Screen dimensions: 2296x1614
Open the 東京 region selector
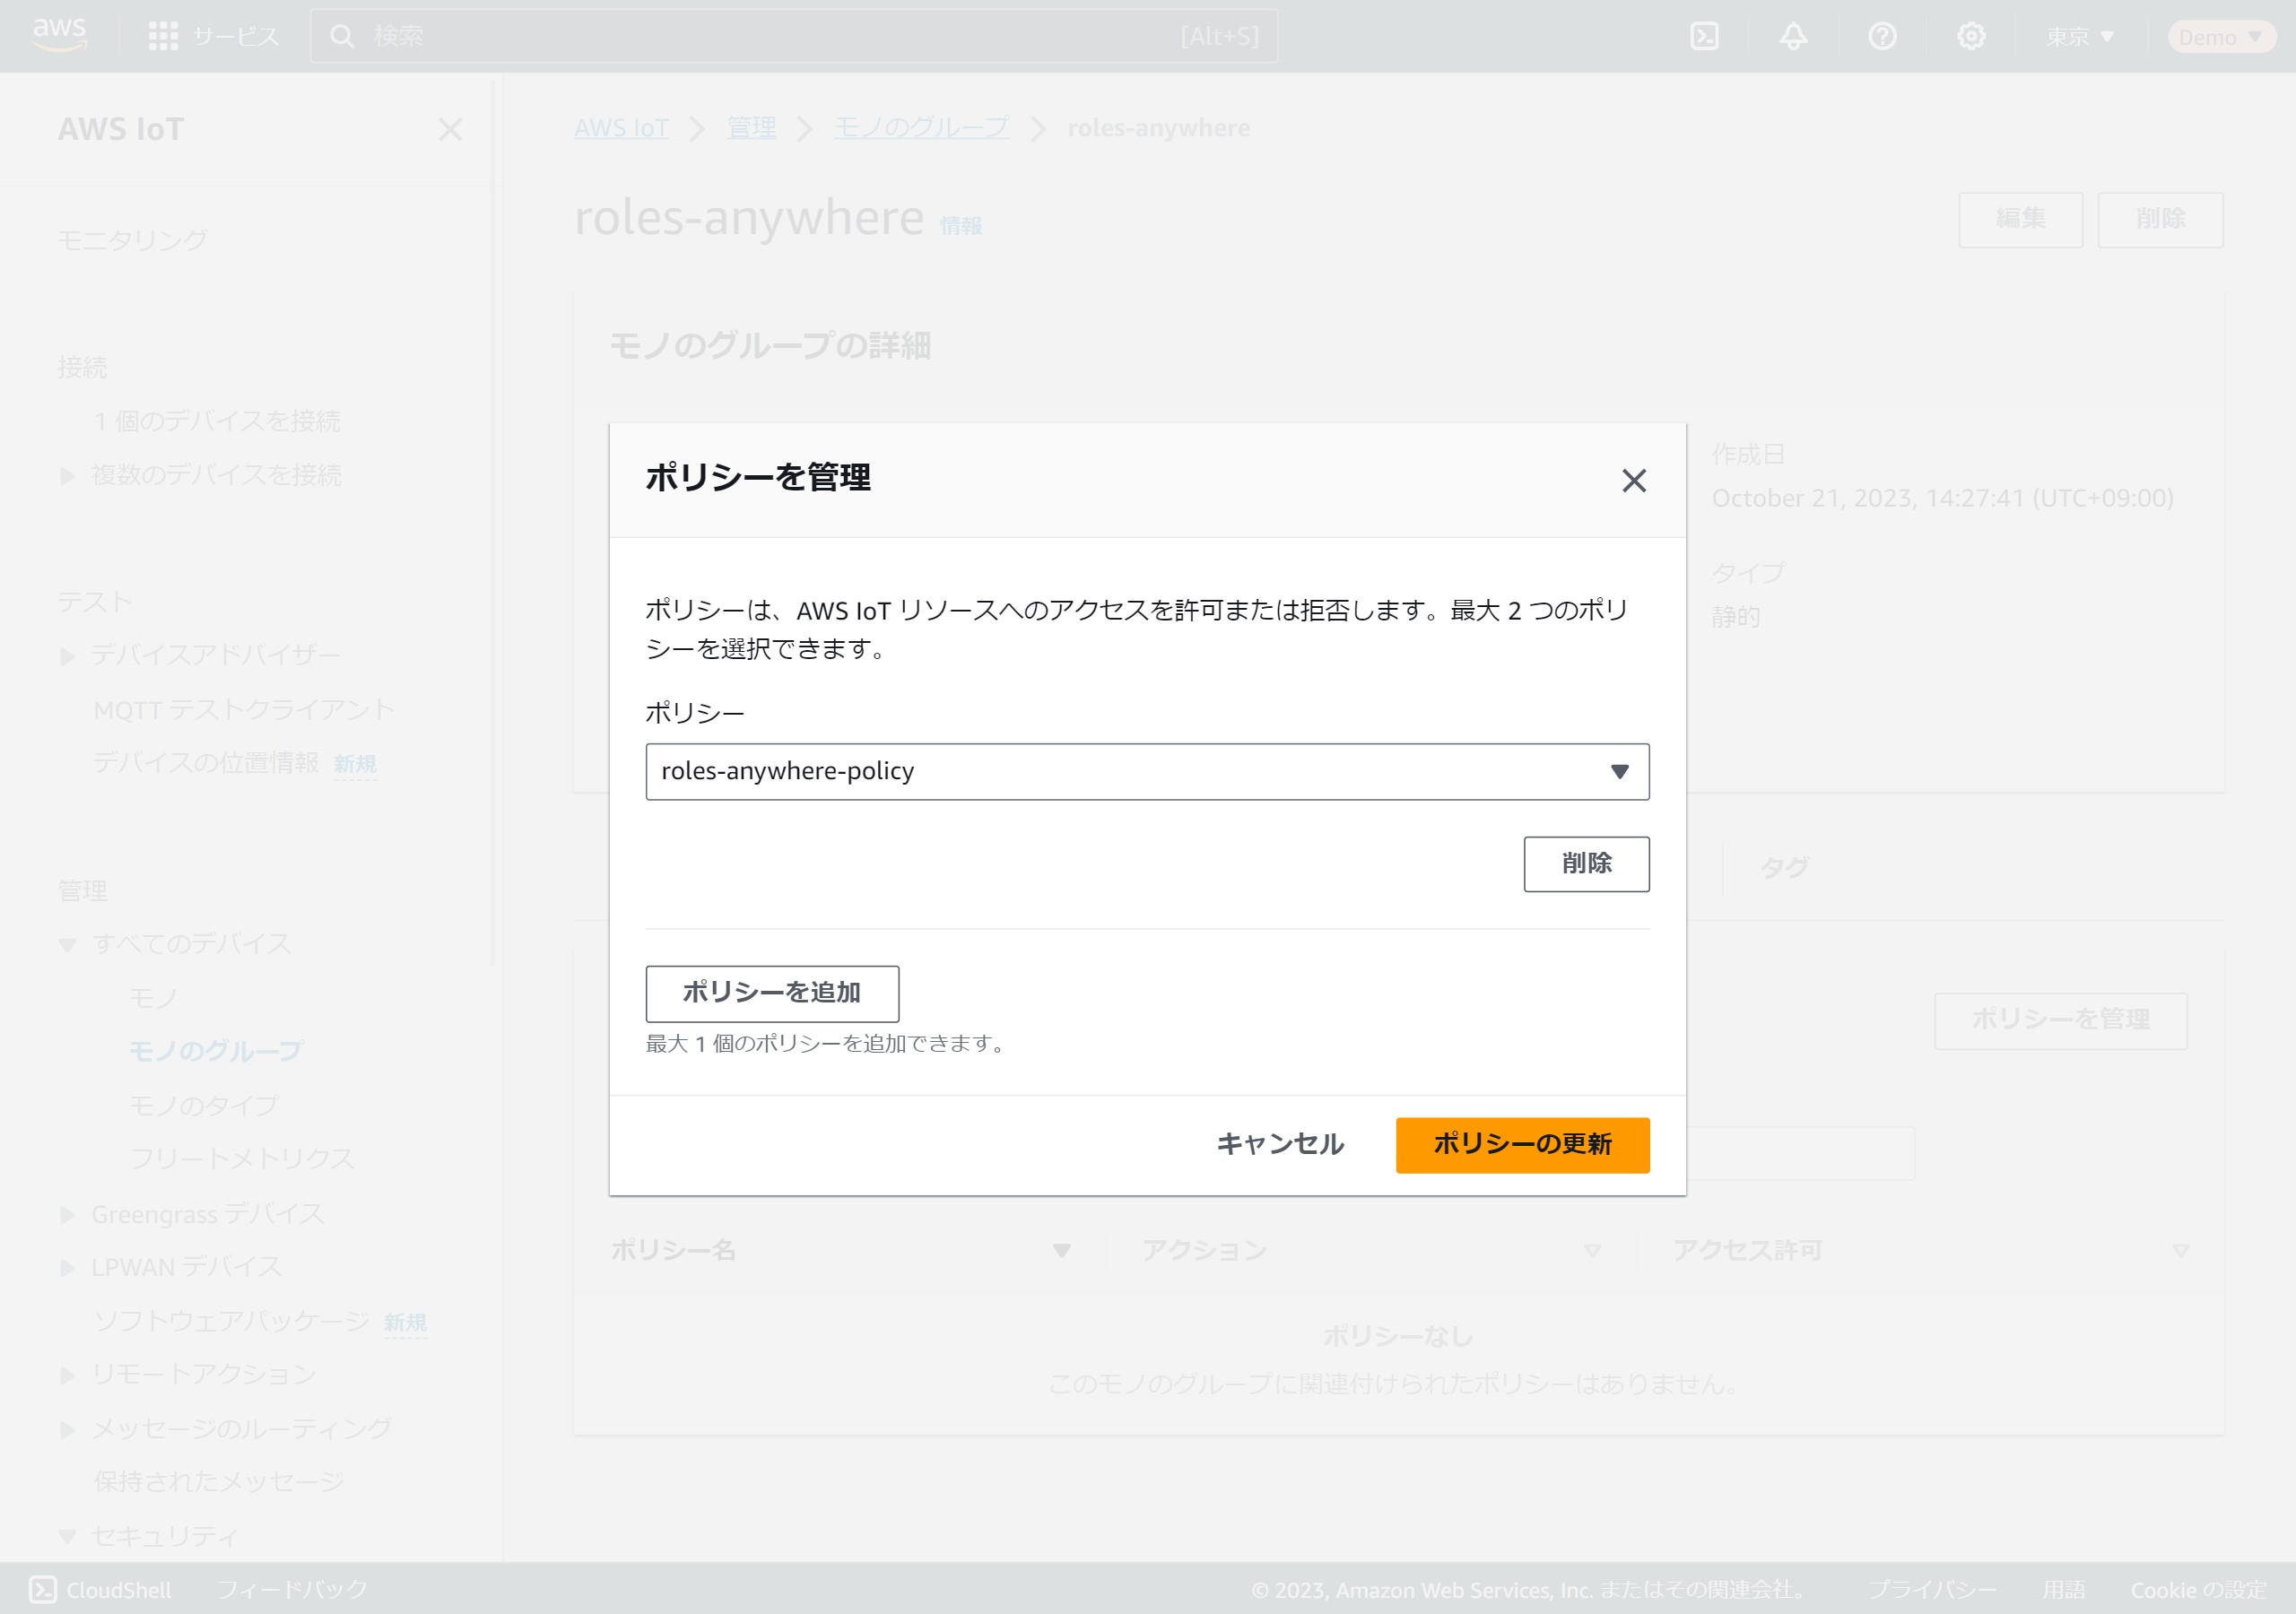tap(2079, 36)
